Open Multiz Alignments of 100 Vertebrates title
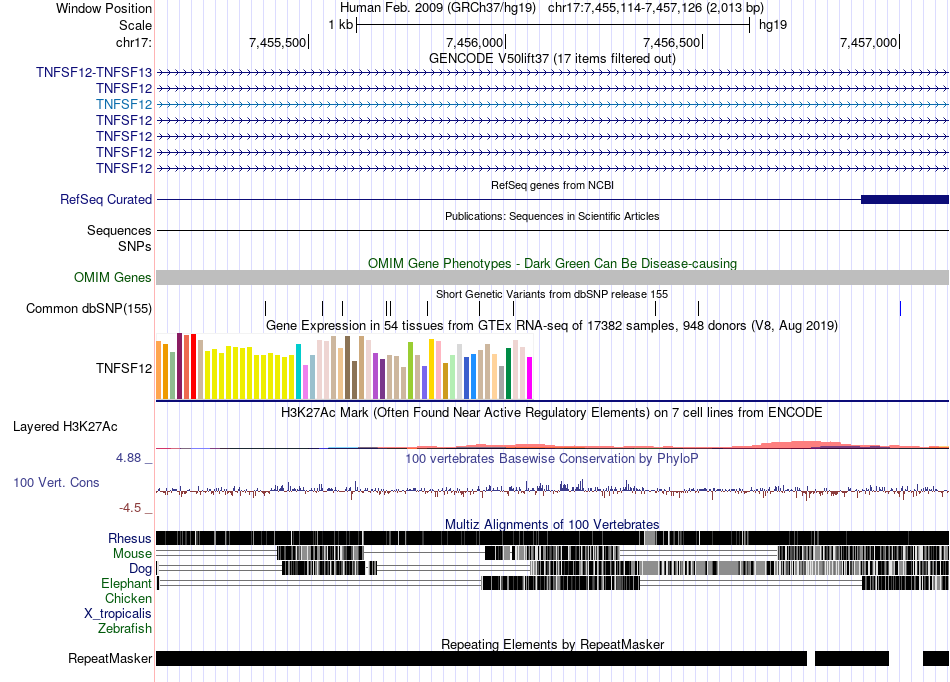Image resolution: width=950 pixels, height=682 pixels. (x=552, y=525)
